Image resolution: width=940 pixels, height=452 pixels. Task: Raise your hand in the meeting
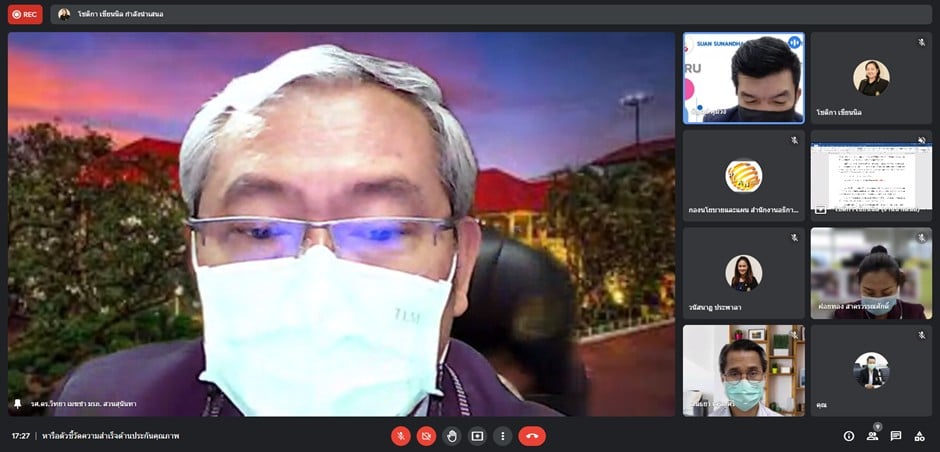452,436
